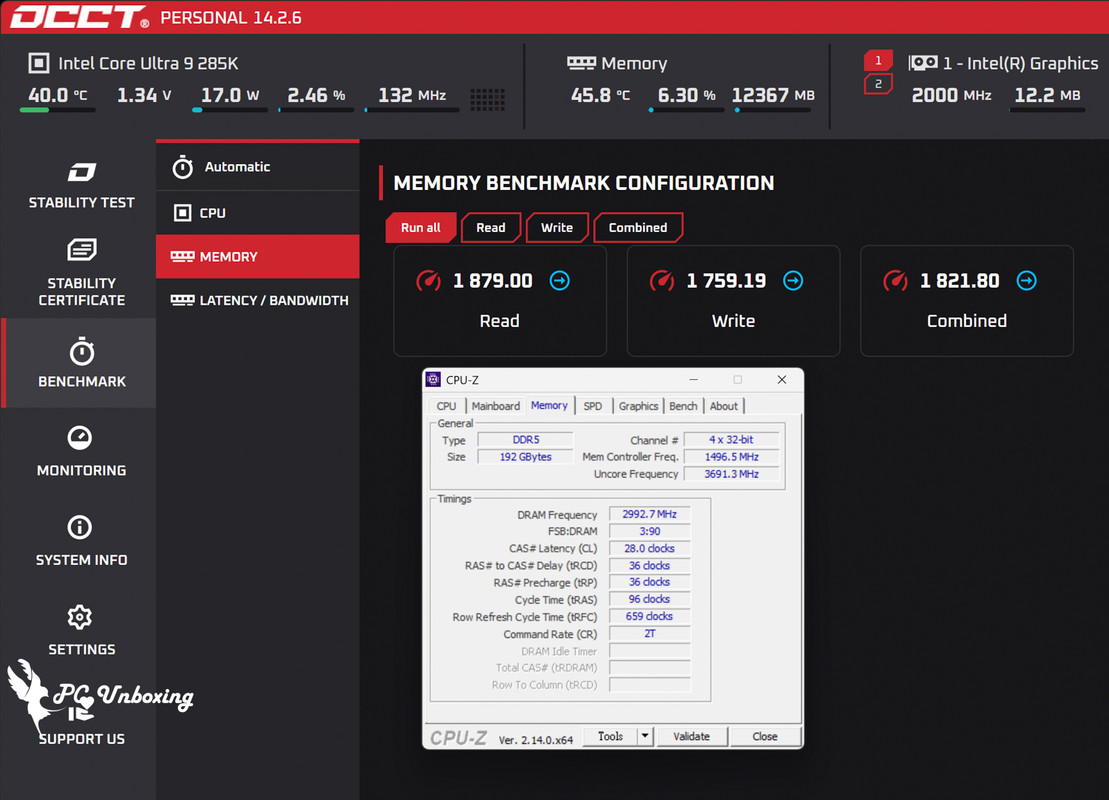Click the CPU-Z window title icon
The height and width of the screenshot is (800, 1109).
tap(434, 380)
